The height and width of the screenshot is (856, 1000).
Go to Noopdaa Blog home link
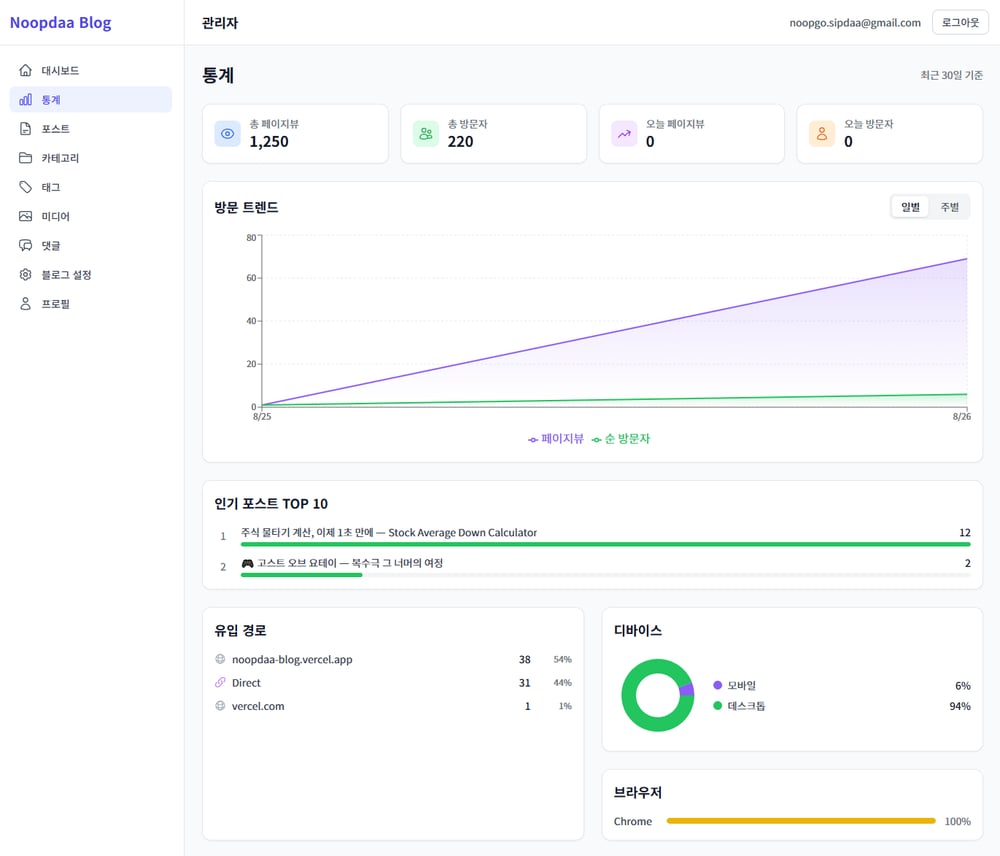tap(61, 22)
